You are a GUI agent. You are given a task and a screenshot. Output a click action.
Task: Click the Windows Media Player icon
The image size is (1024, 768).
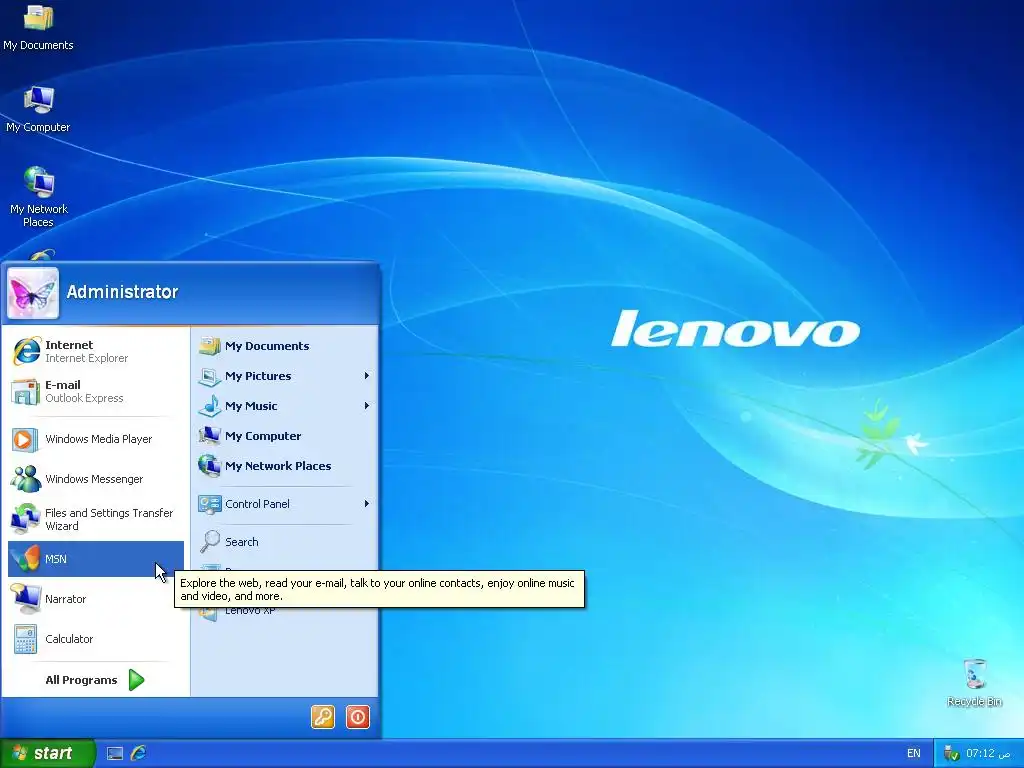pyautogui.click(x=24, y=440)
